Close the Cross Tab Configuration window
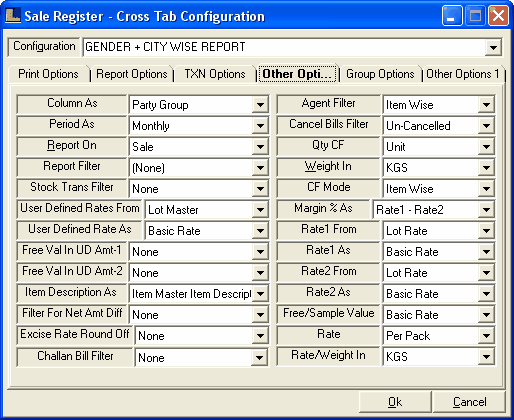Image resolution: width=514 pixels, height=420 pixels. click(x=498, y=16)
